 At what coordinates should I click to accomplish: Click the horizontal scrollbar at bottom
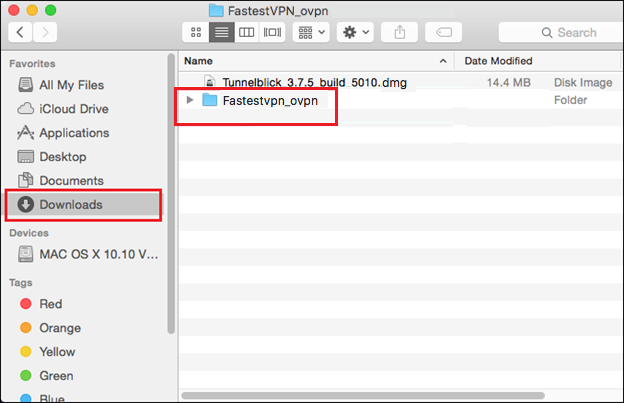363,395
